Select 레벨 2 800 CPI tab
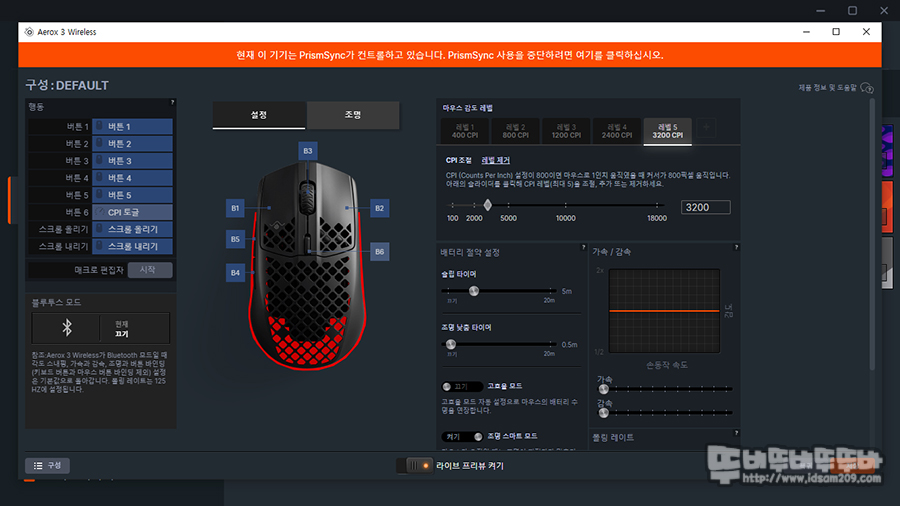This screenshot has width=900, height=506. click(515, 131)
